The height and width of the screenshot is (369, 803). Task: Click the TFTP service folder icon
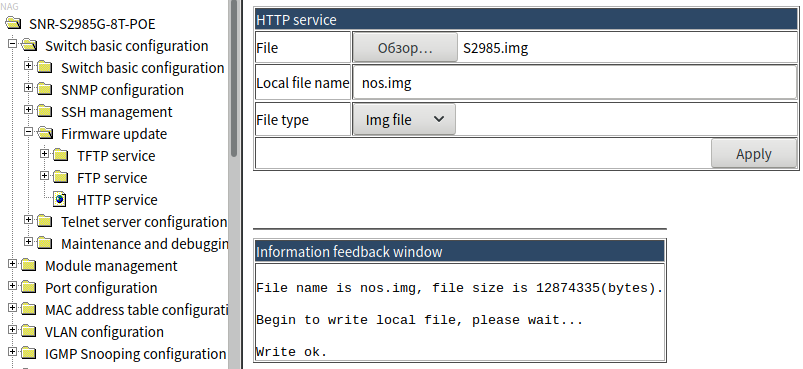pyautogui.click(x=61, y=156)
